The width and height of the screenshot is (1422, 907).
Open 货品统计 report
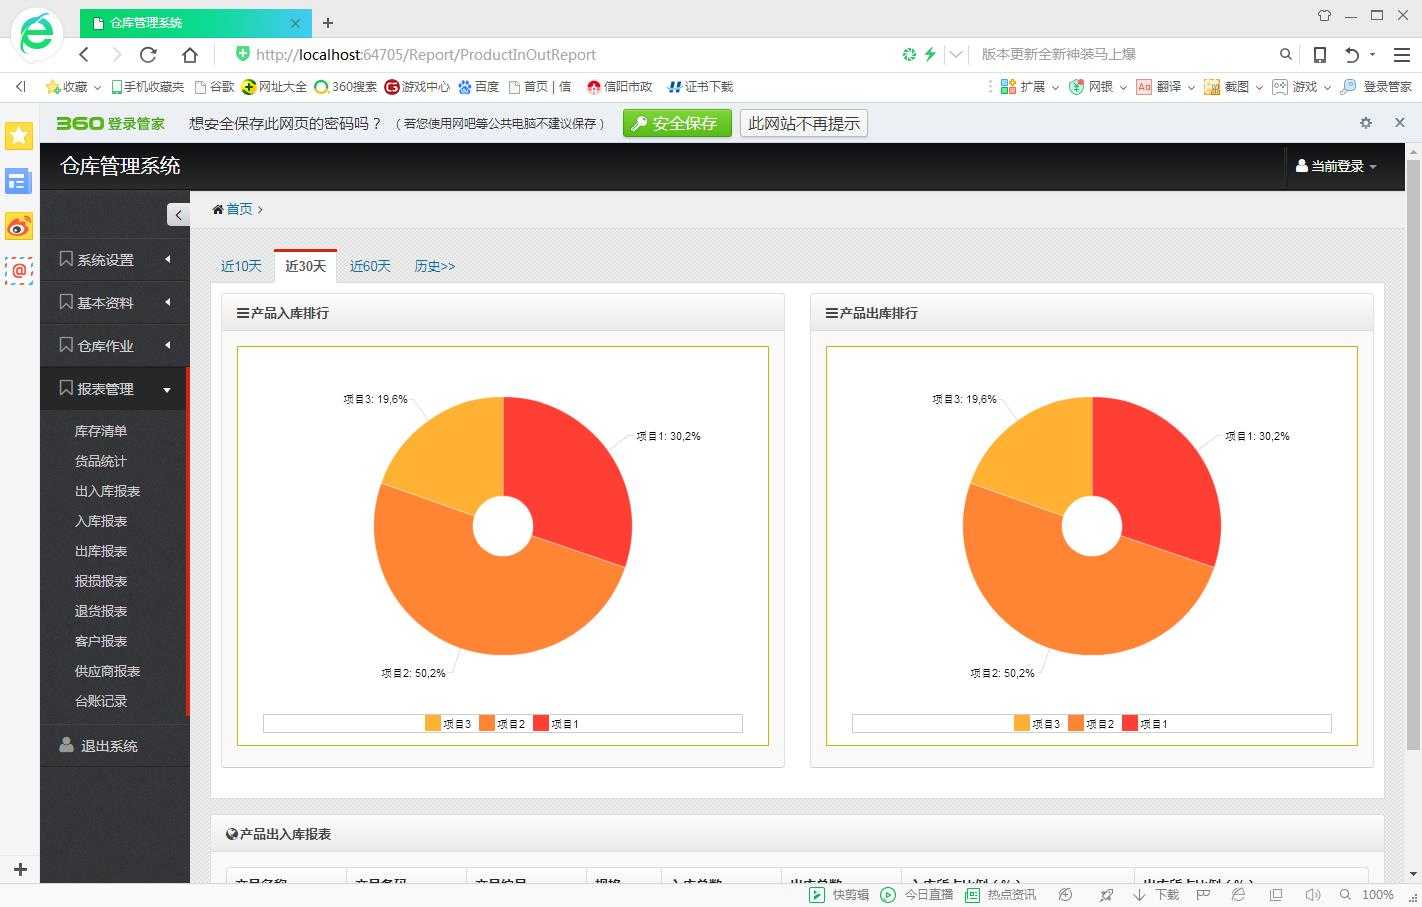tap(101, 461)
